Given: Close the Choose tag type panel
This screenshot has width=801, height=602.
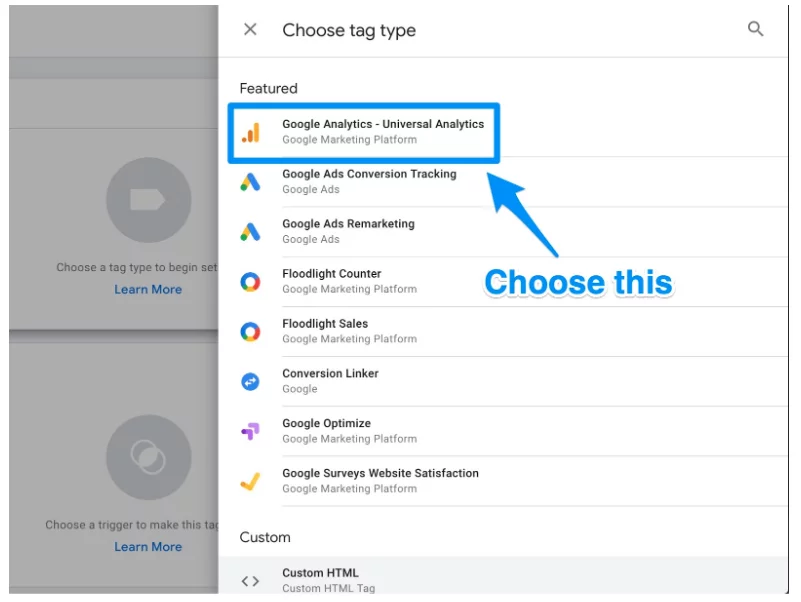Looking at the screenshot, I should (x=250, y=29).
